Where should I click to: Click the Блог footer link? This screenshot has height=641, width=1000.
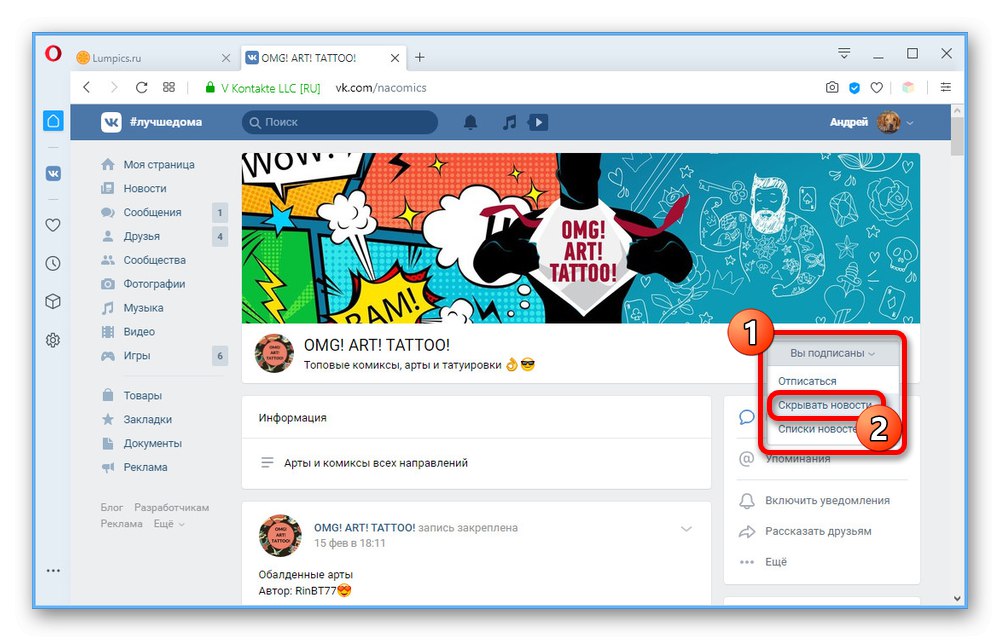coord(112,508)
